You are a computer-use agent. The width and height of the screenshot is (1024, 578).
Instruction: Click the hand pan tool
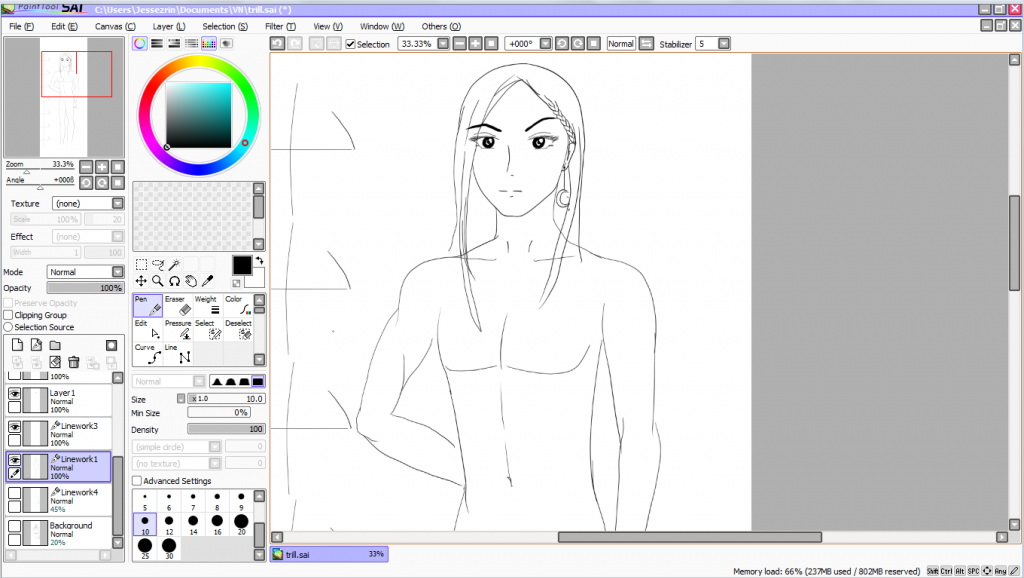pos(191,281)
